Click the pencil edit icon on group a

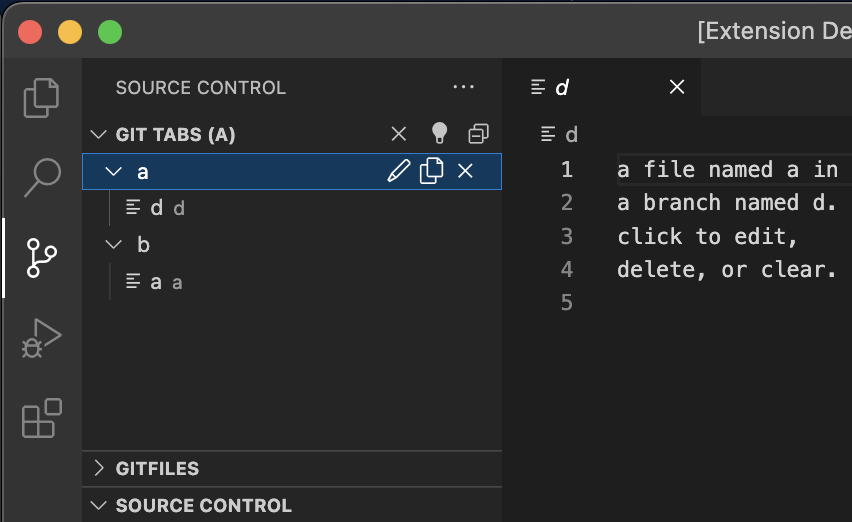coord(398,171)
